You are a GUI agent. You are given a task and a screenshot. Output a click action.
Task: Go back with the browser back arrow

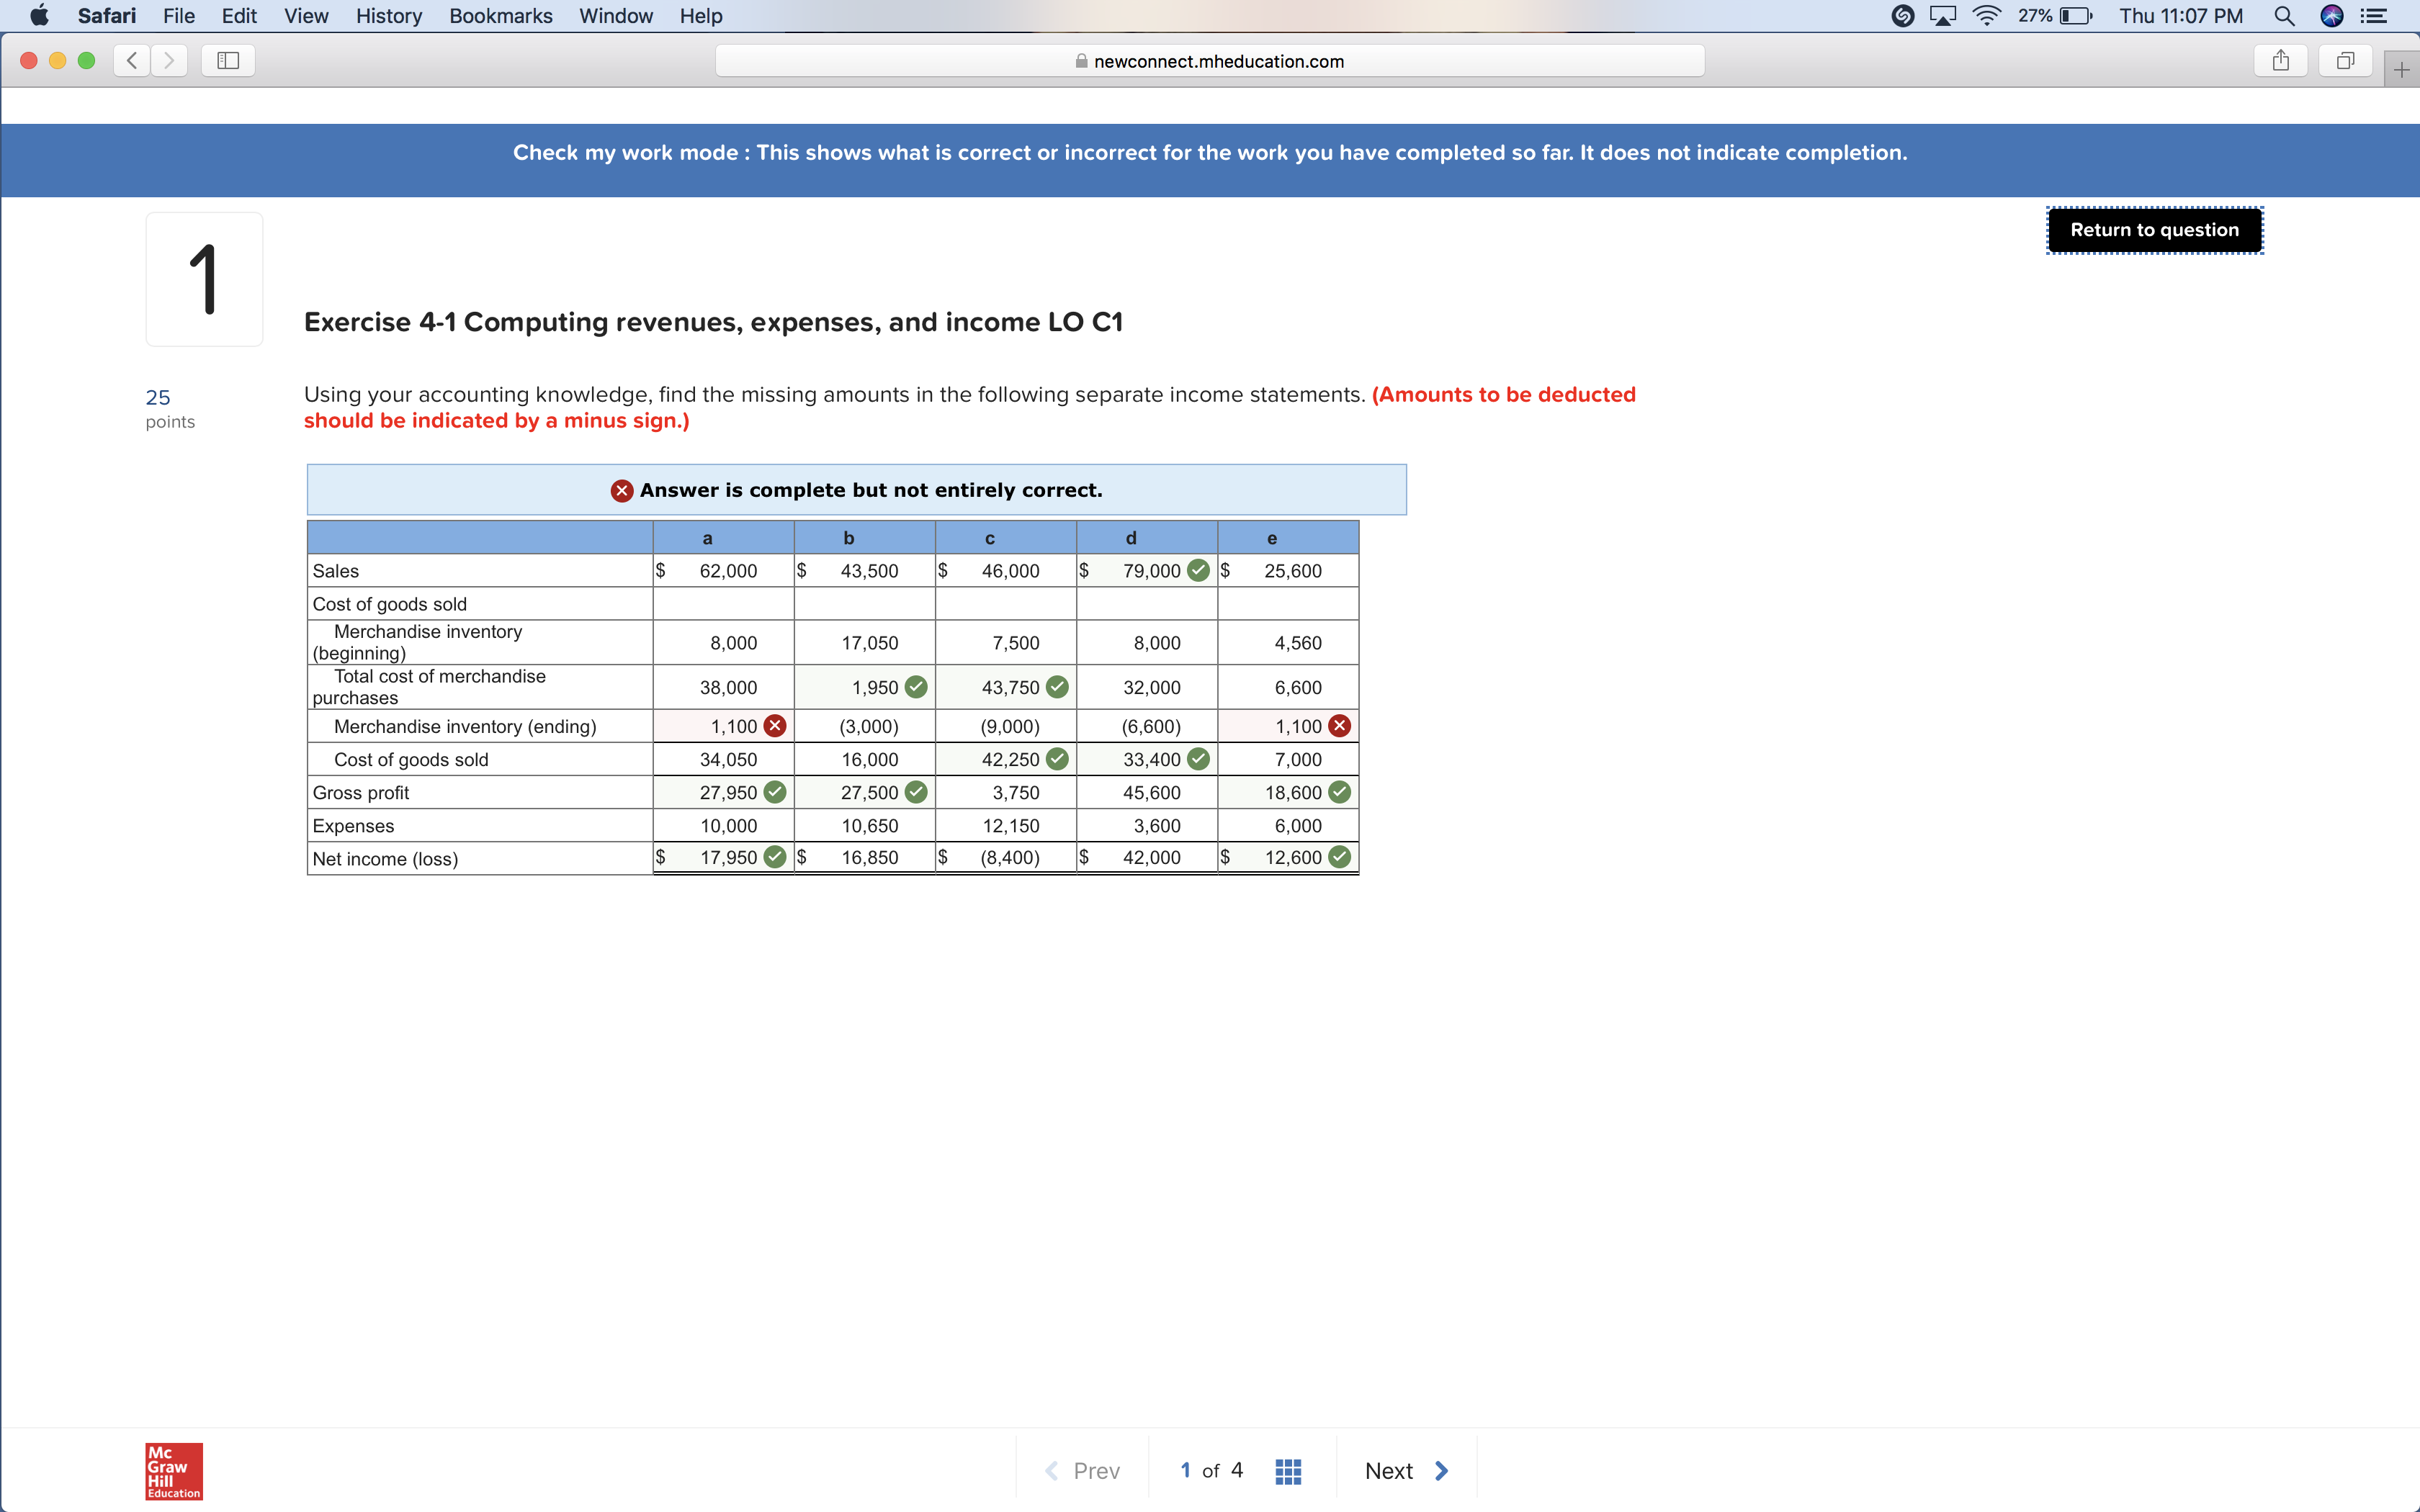(132, 61)
